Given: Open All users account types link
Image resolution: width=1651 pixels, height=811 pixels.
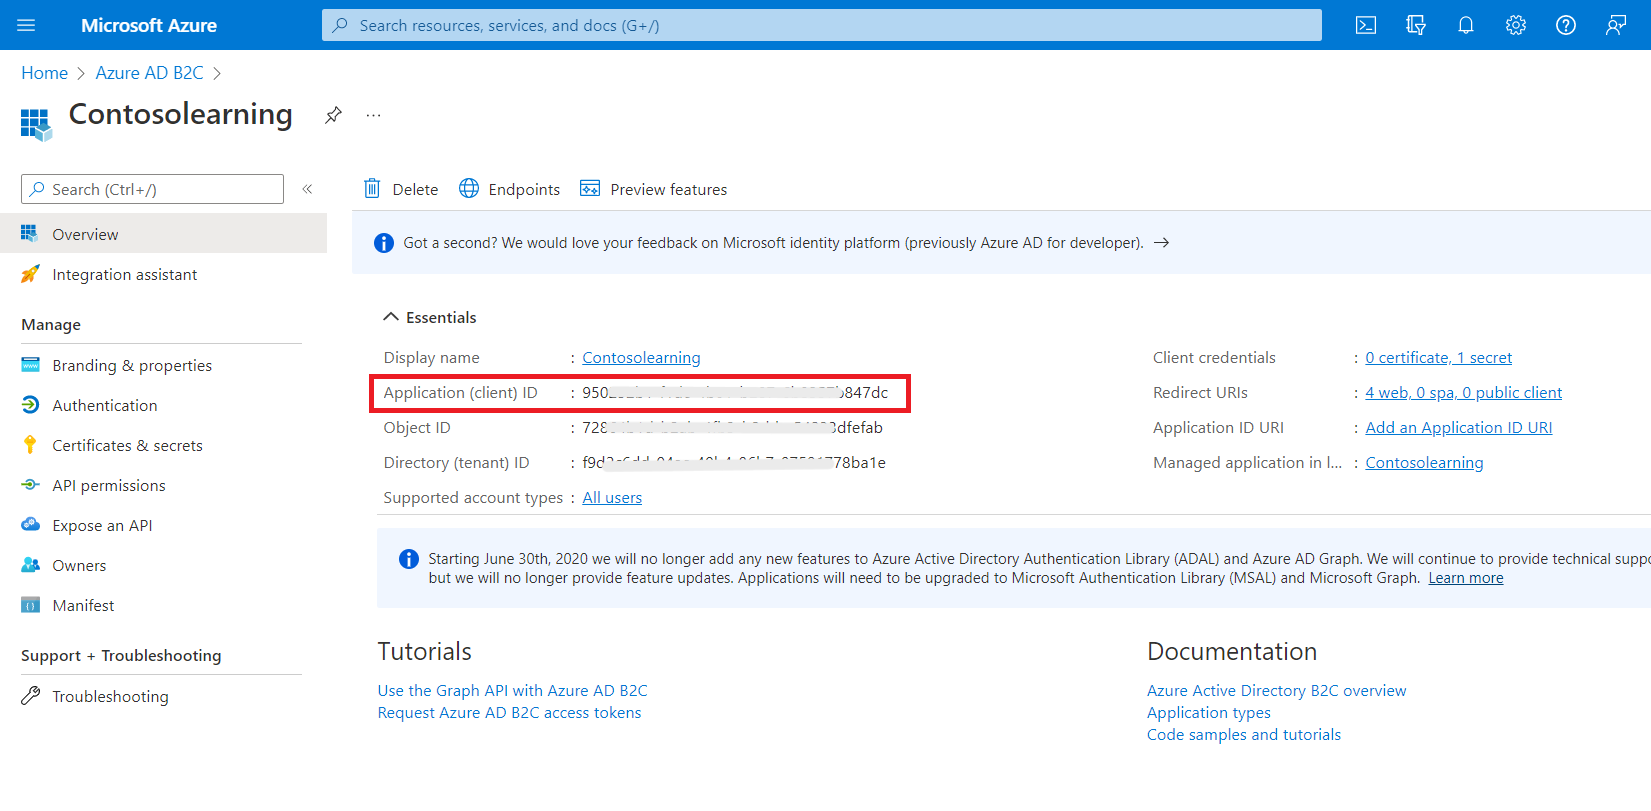Looking at the screenshot, I should (x=612, y=498).
